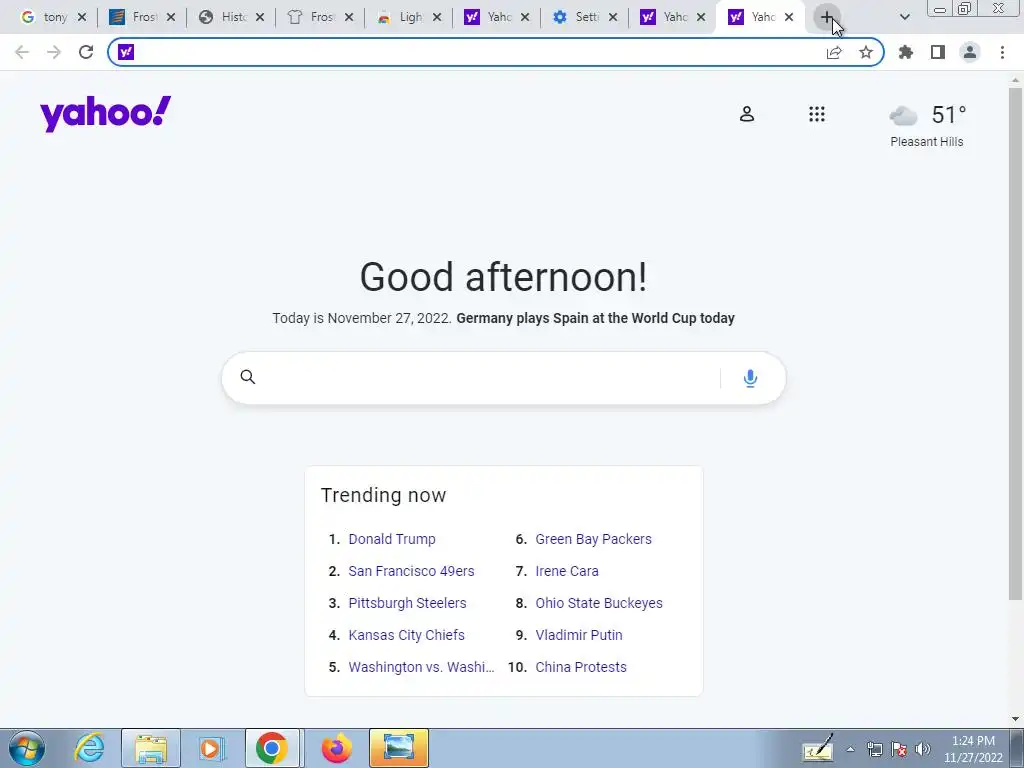Close the active Yahoo tab

(789, 18)
